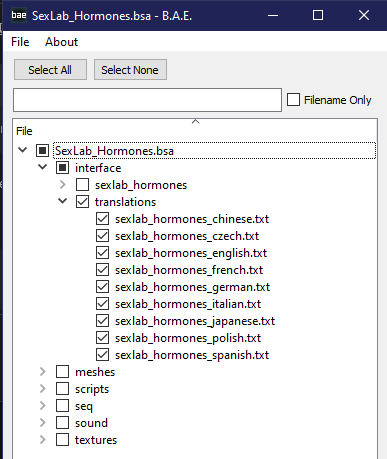387x459 pixels.
Task: Uncheck sexlab_hormones_italian.txt checkbox
Action: (102, 304)
